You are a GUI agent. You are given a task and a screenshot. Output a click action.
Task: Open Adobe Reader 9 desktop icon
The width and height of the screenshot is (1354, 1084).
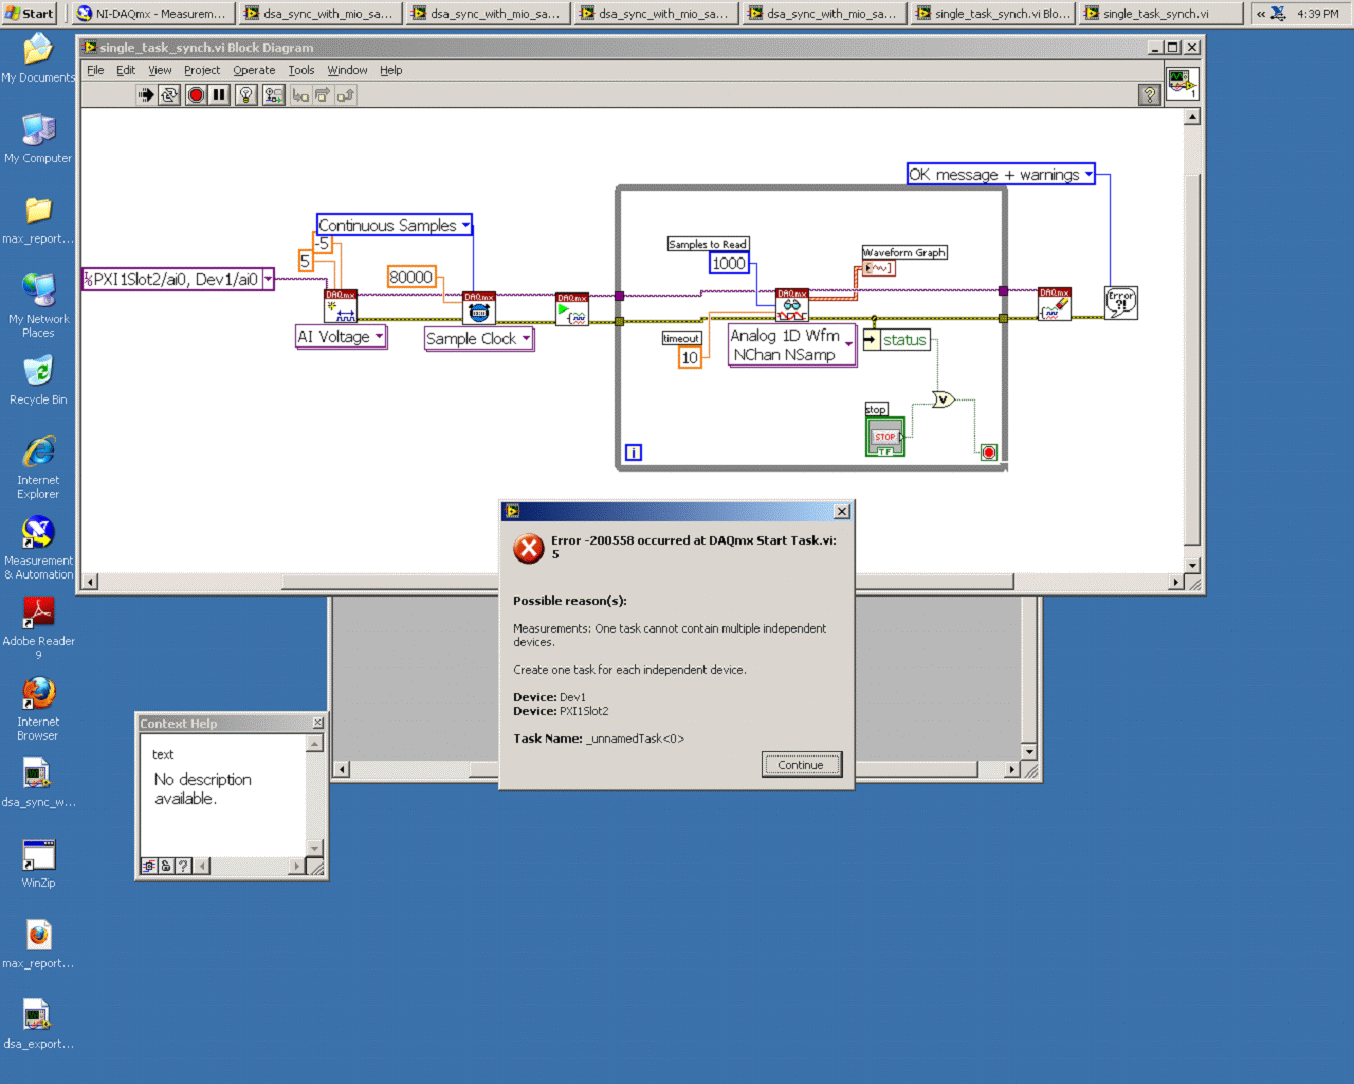(38, 628)
